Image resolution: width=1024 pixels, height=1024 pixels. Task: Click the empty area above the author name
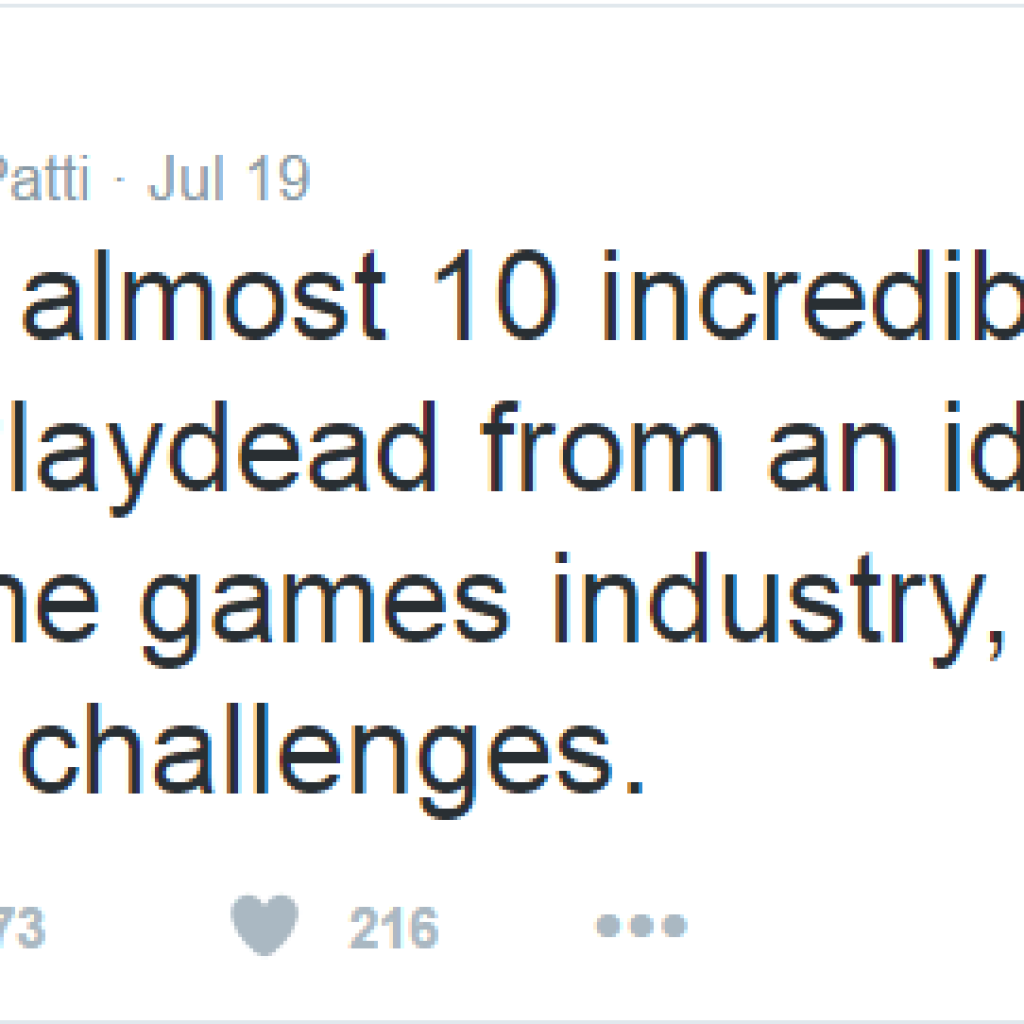[400, 80]
